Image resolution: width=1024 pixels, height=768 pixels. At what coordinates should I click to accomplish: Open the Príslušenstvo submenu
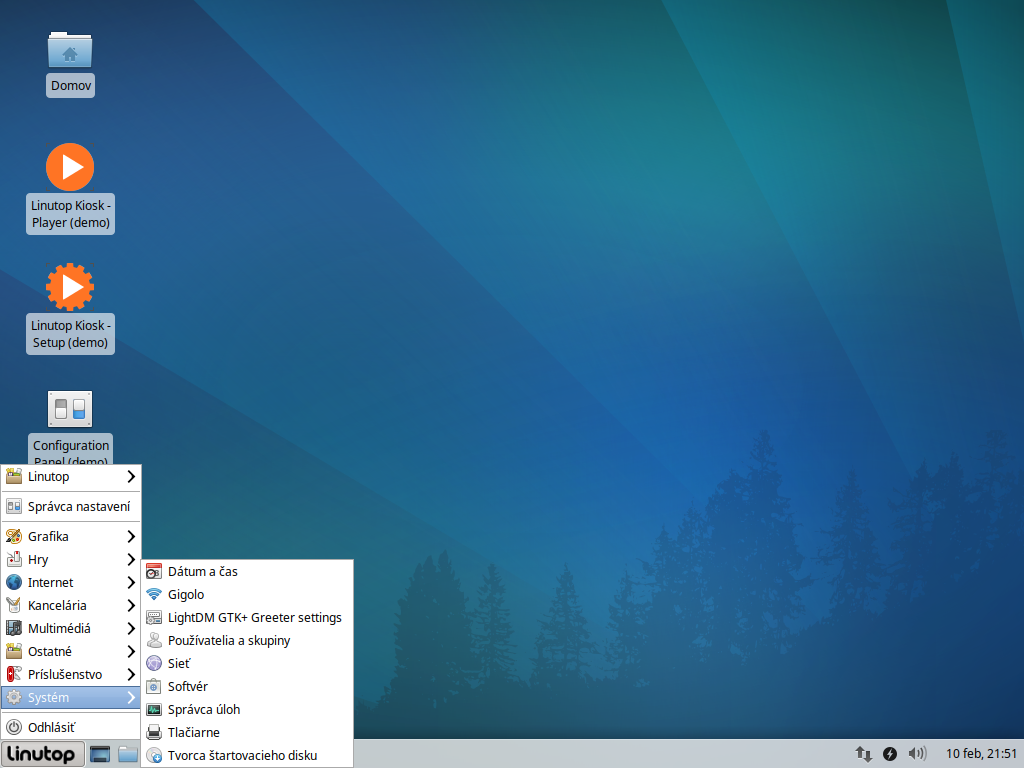coord(71,675)
